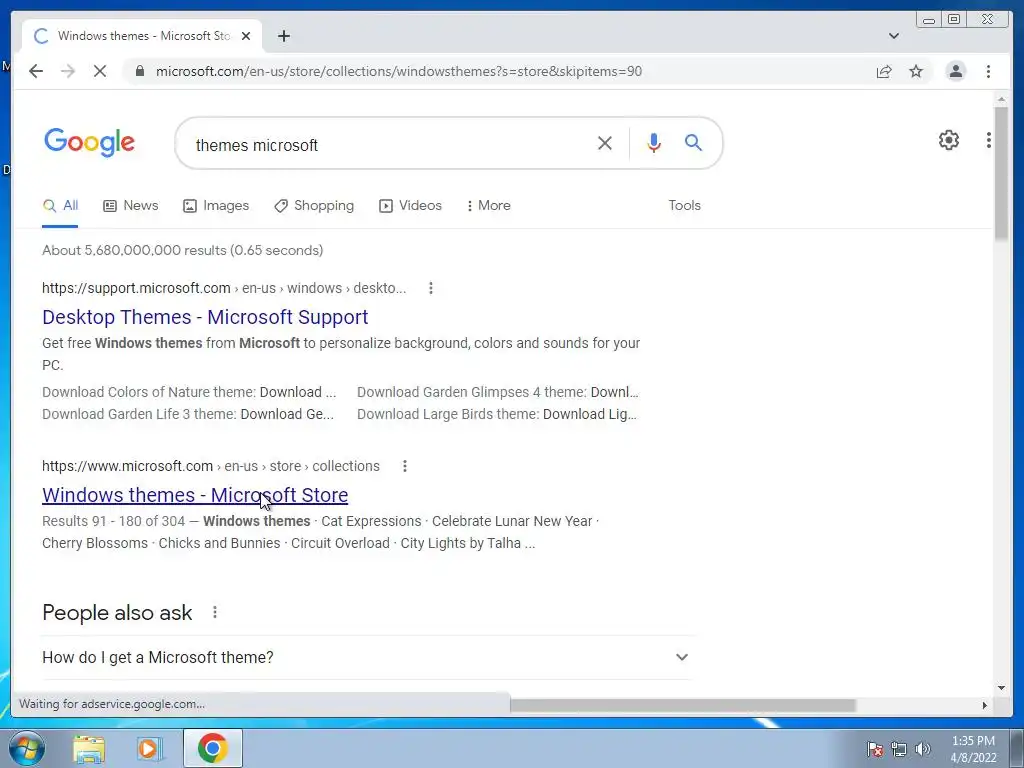Screen dimensions: 1024x768
Task: Open Action Center flag in tray
Action: (874, 749)
